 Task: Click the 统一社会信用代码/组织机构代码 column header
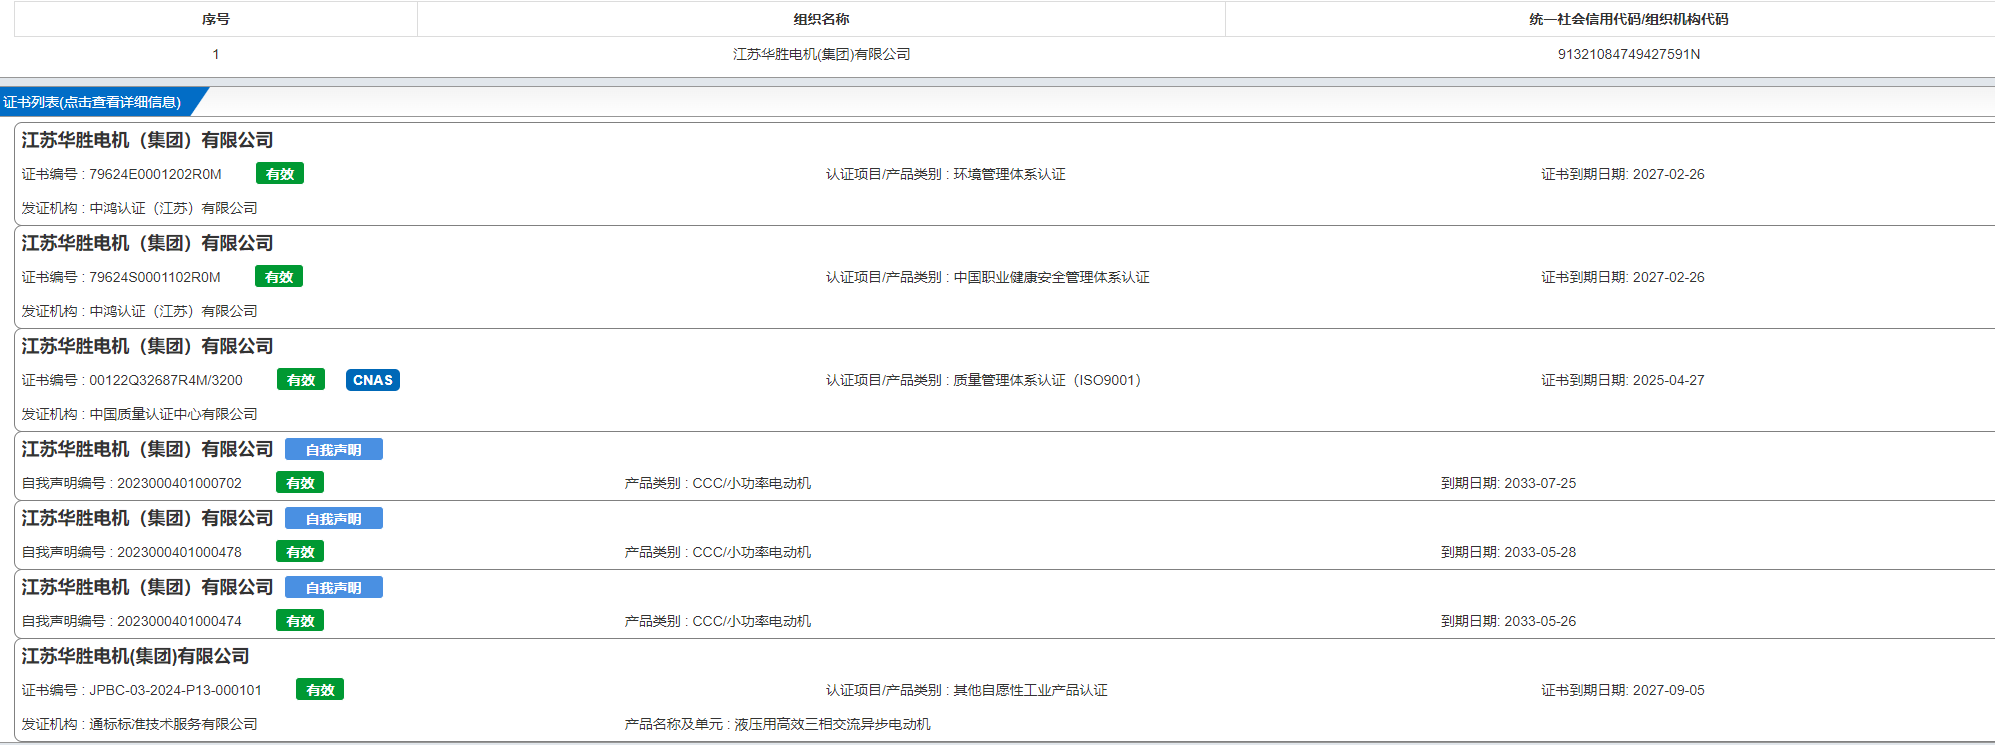(1628, 19)
